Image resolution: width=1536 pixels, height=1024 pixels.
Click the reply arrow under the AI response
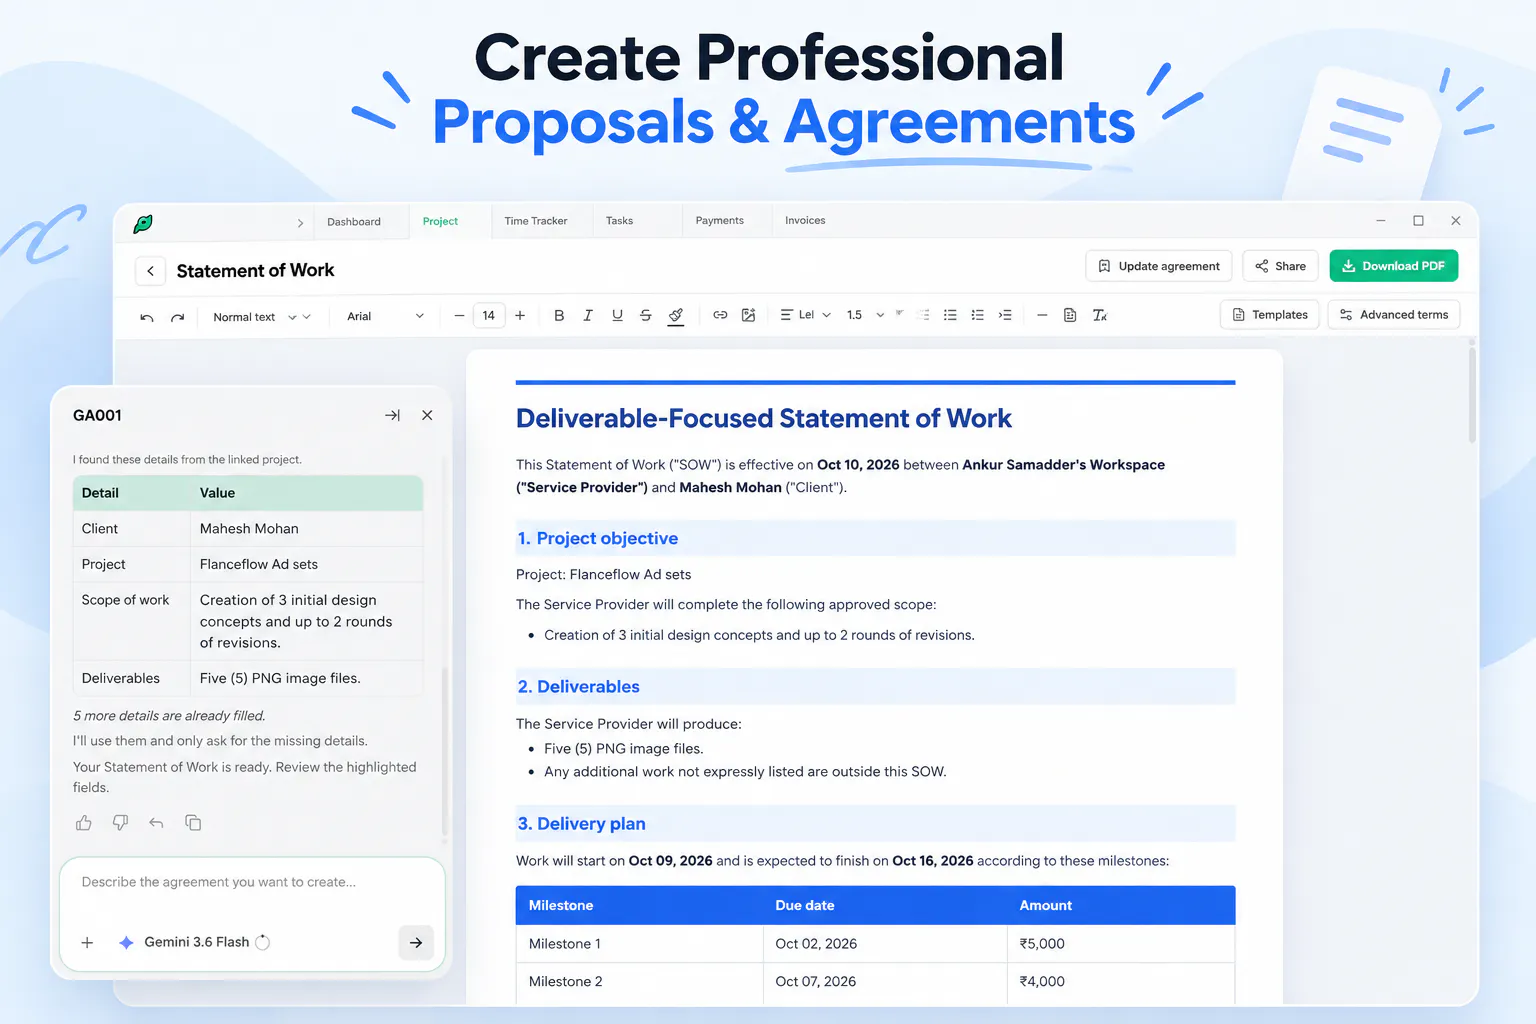(x=156, y=823)
